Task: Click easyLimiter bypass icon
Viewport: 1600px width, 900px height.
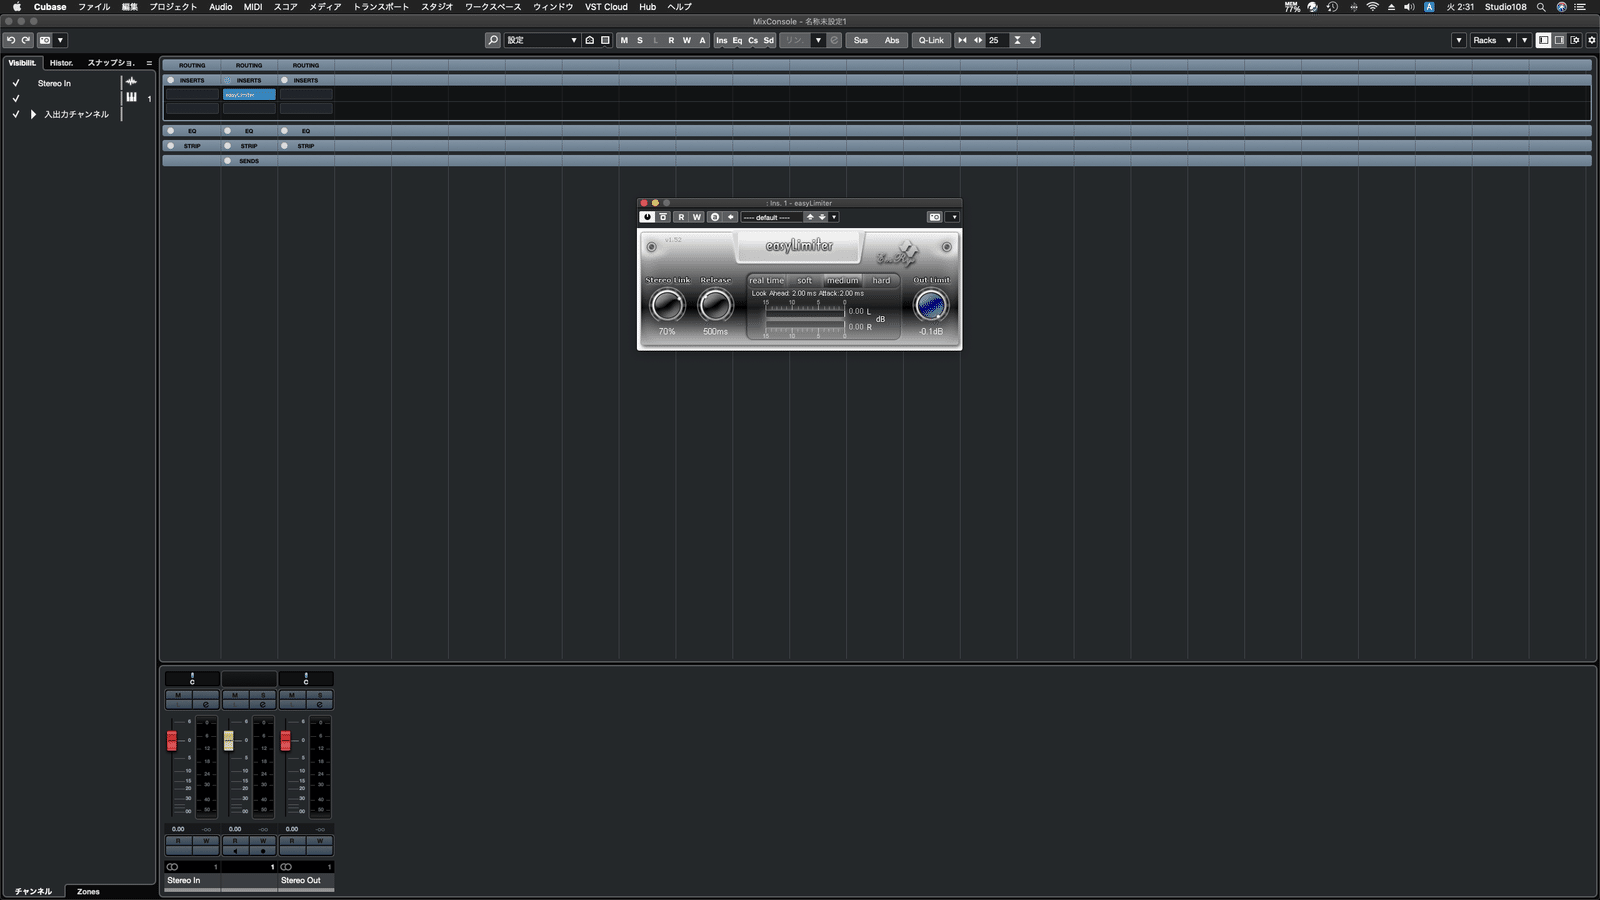Action: tap(663, 217)
